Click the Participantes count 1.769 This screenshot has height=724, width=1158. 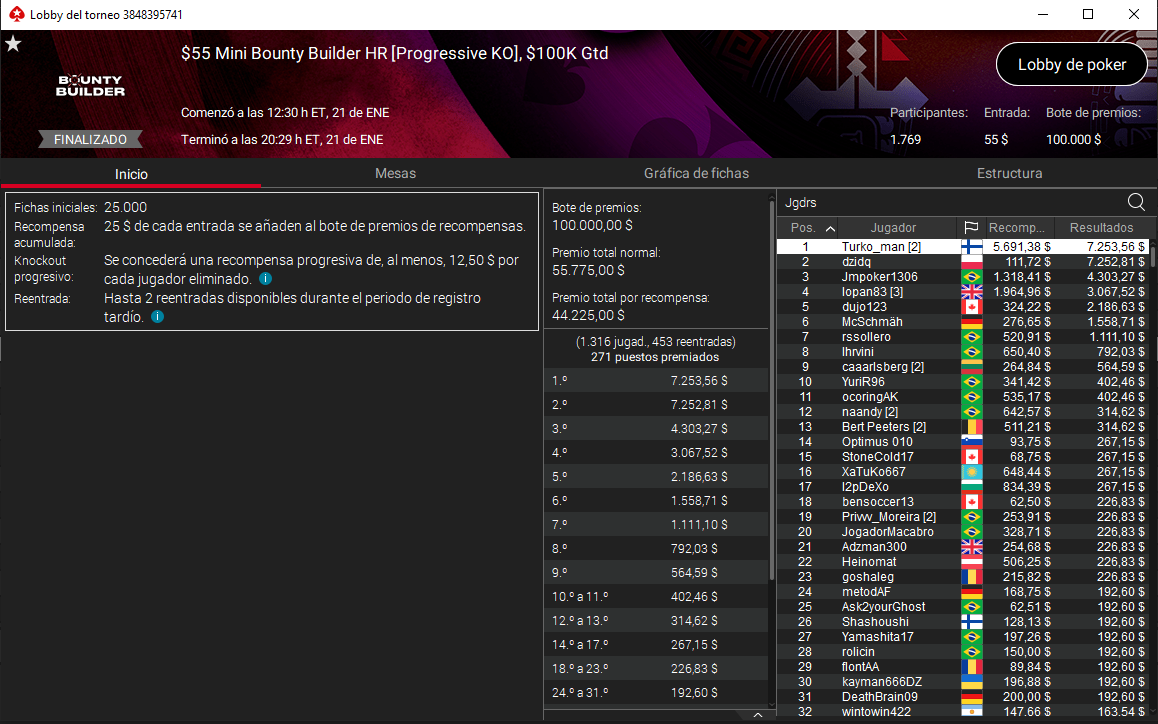click(x=905, y=140)
